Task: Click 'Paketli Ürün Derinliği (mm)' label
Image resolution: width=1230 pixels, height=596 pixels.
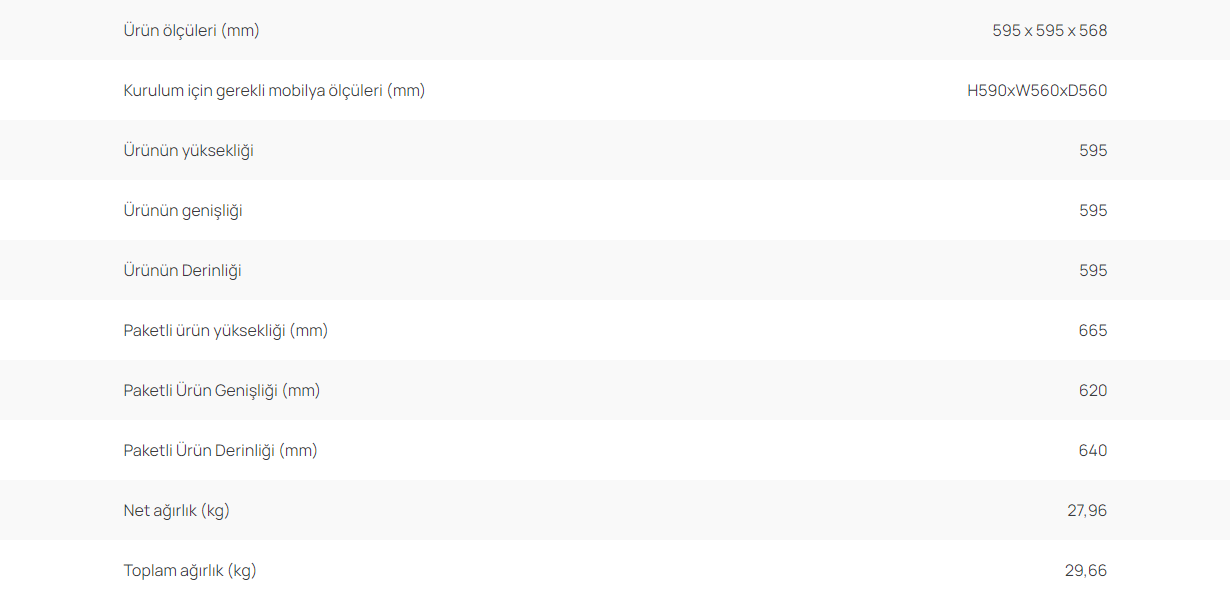Action: click(x=221, y=451)
